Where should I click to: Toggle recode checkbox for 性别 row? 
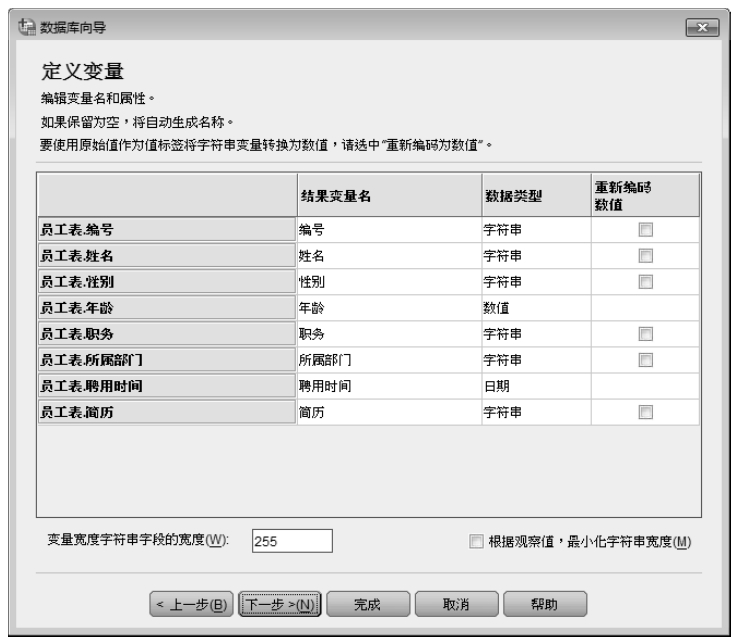(x=646, y=281)
